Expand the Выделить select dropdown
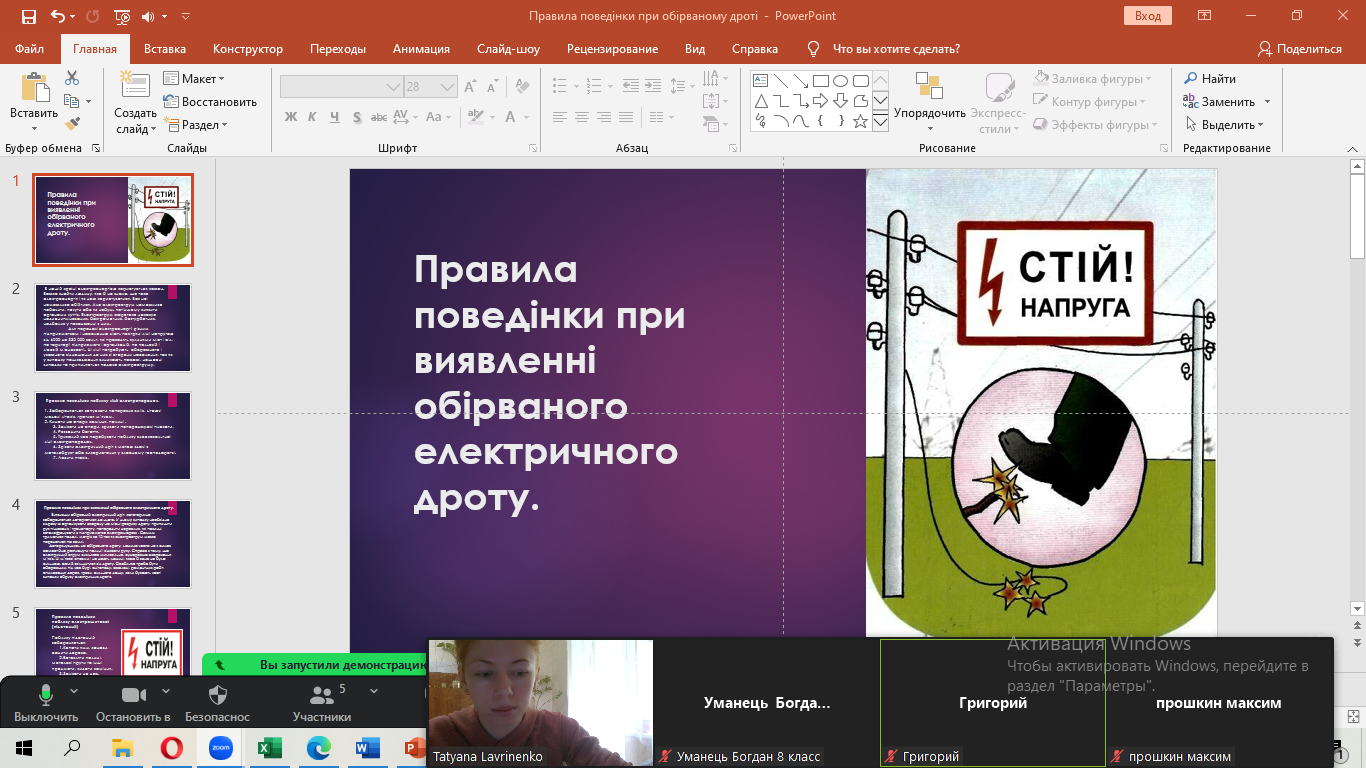The image size is (1366, 768). 1260,125
